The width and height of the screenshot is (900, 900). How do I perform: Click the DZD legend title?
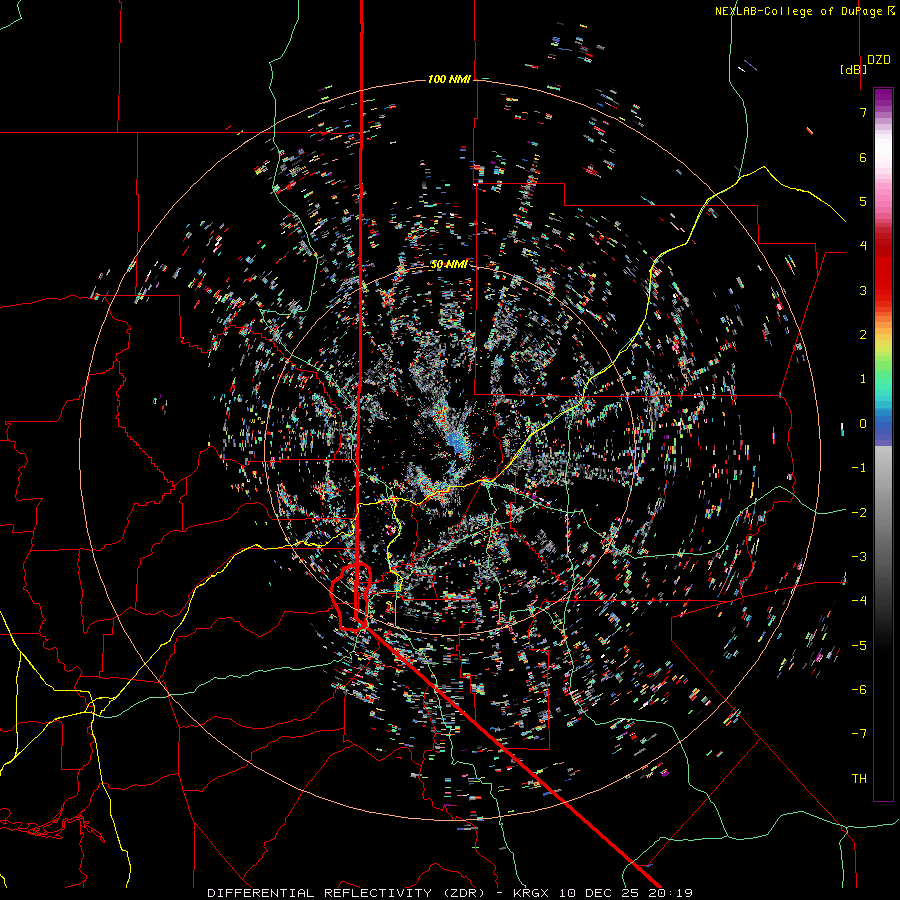coord(879,60)
